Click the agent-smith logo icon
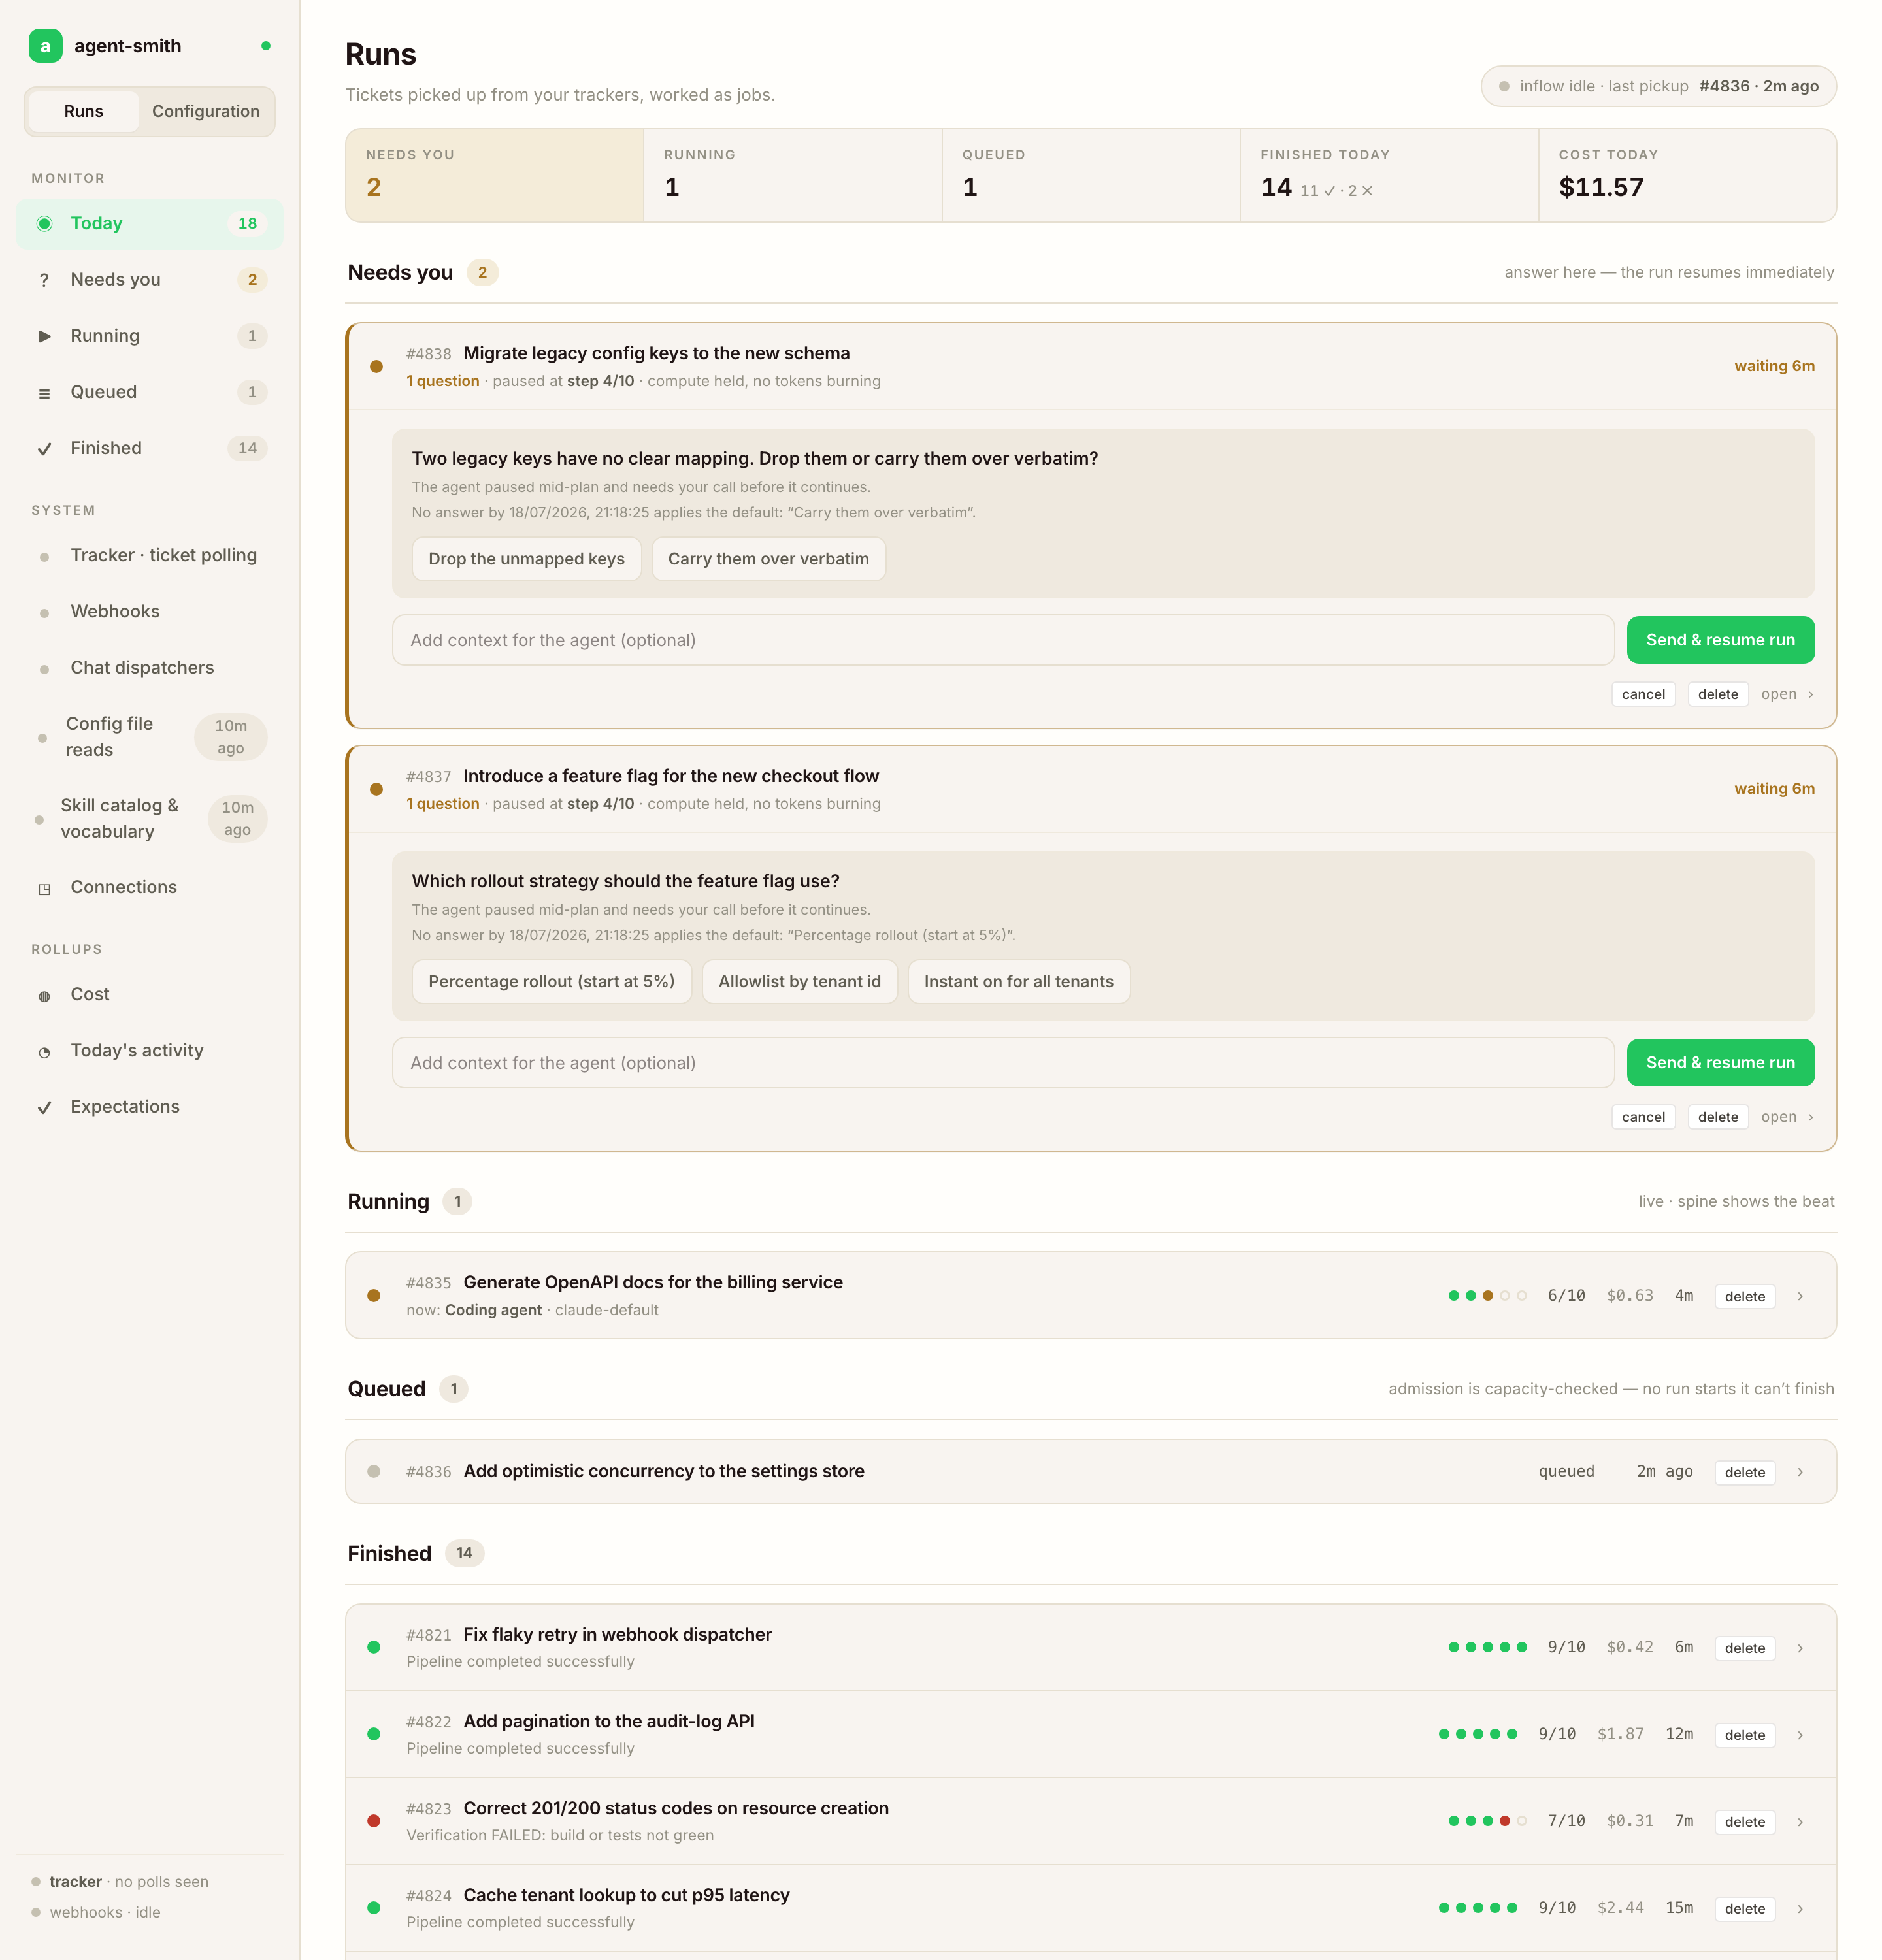The width and height of the screenshot is (1882, 1960). 45,46
